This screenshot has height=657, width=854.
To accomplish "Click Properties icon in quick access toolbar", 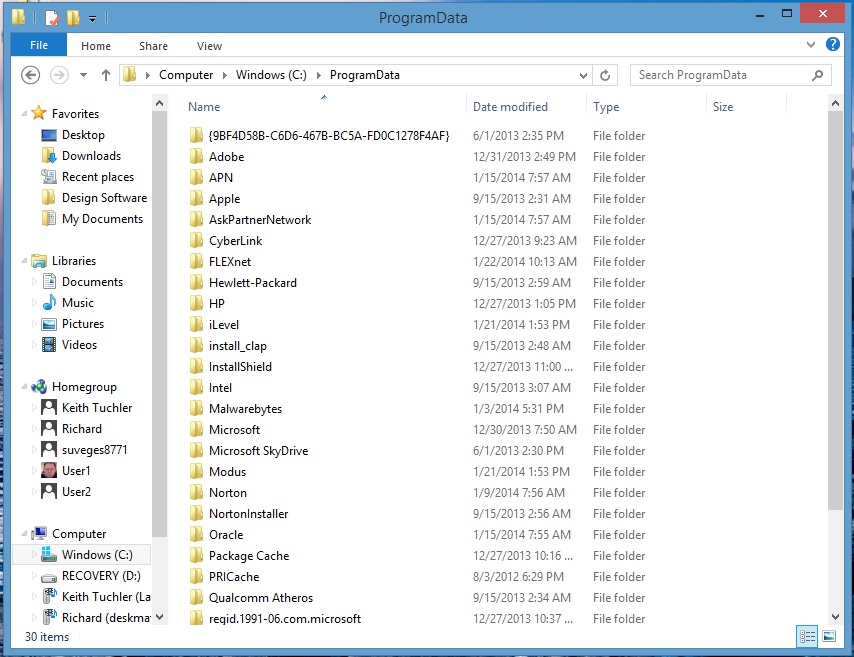I will click(52, 17).
